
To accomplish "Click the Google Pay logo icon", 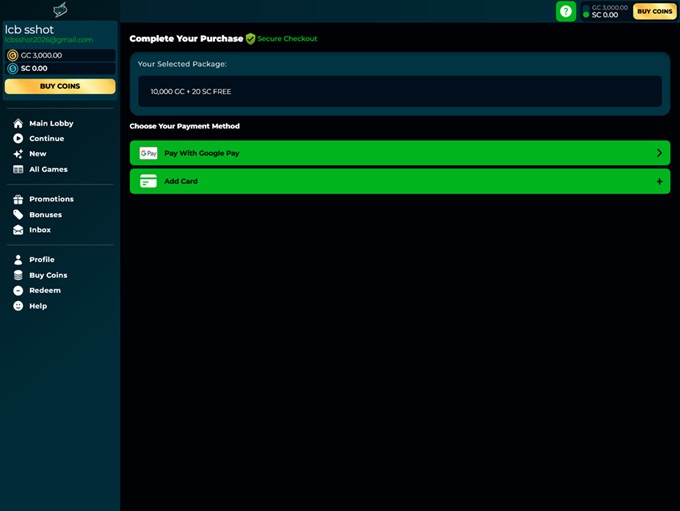I will [149, 153].
